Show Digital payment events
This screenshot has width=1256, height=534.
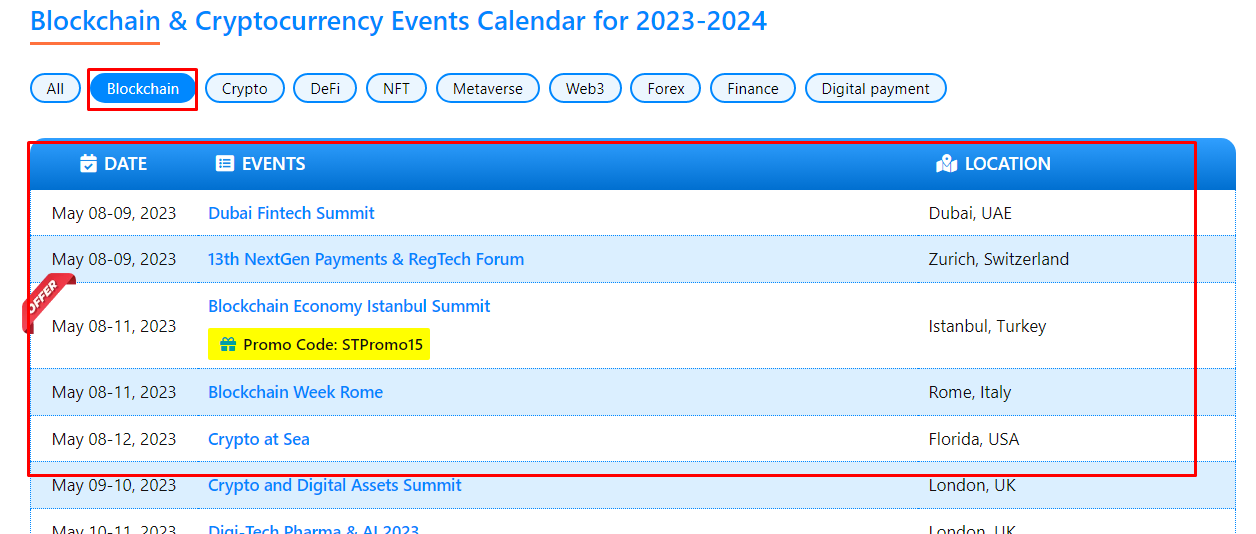tap(876, 89)
